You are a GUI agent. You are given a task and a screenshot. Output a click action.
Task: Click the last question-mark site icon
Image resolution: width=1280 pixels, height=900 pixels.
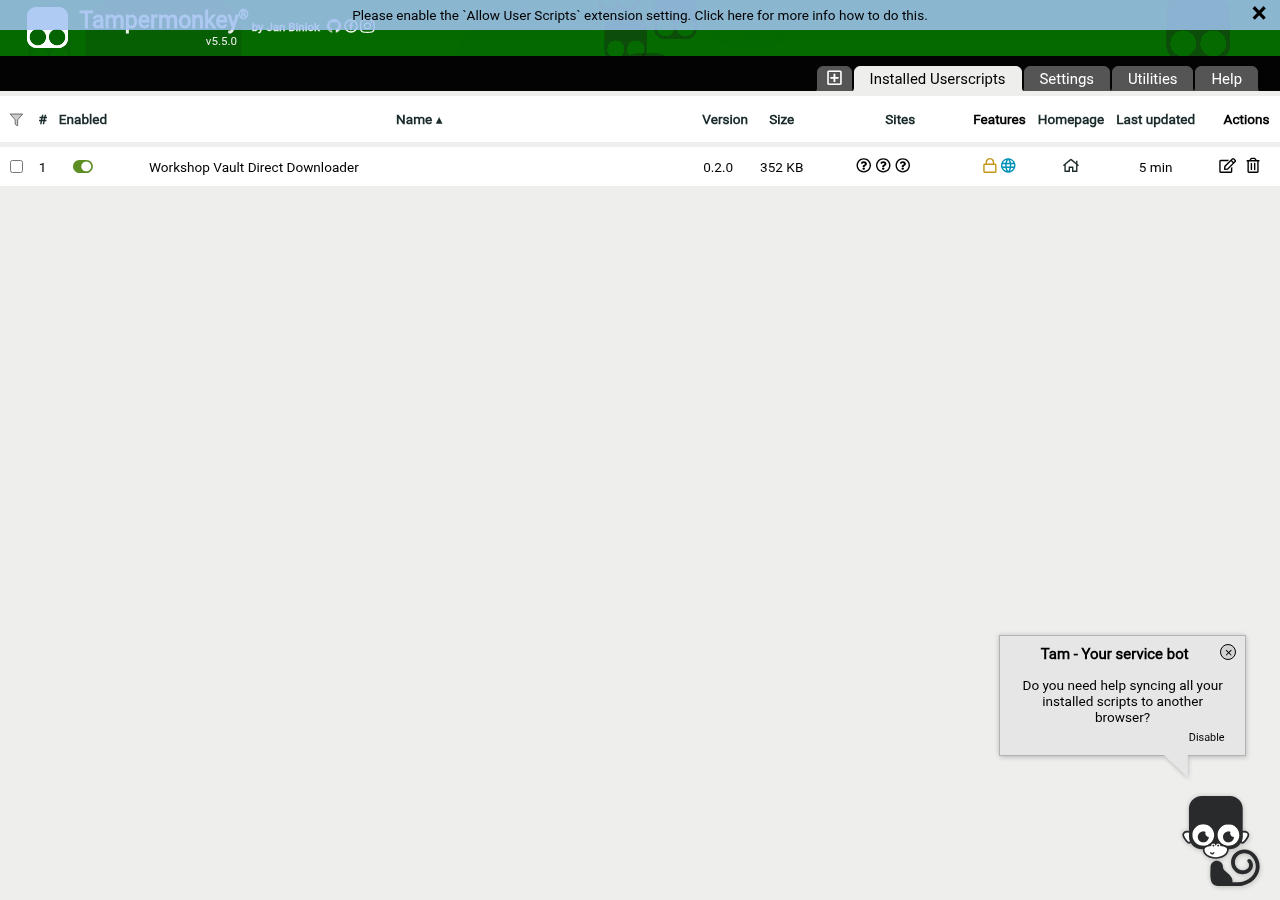[903, 166]
